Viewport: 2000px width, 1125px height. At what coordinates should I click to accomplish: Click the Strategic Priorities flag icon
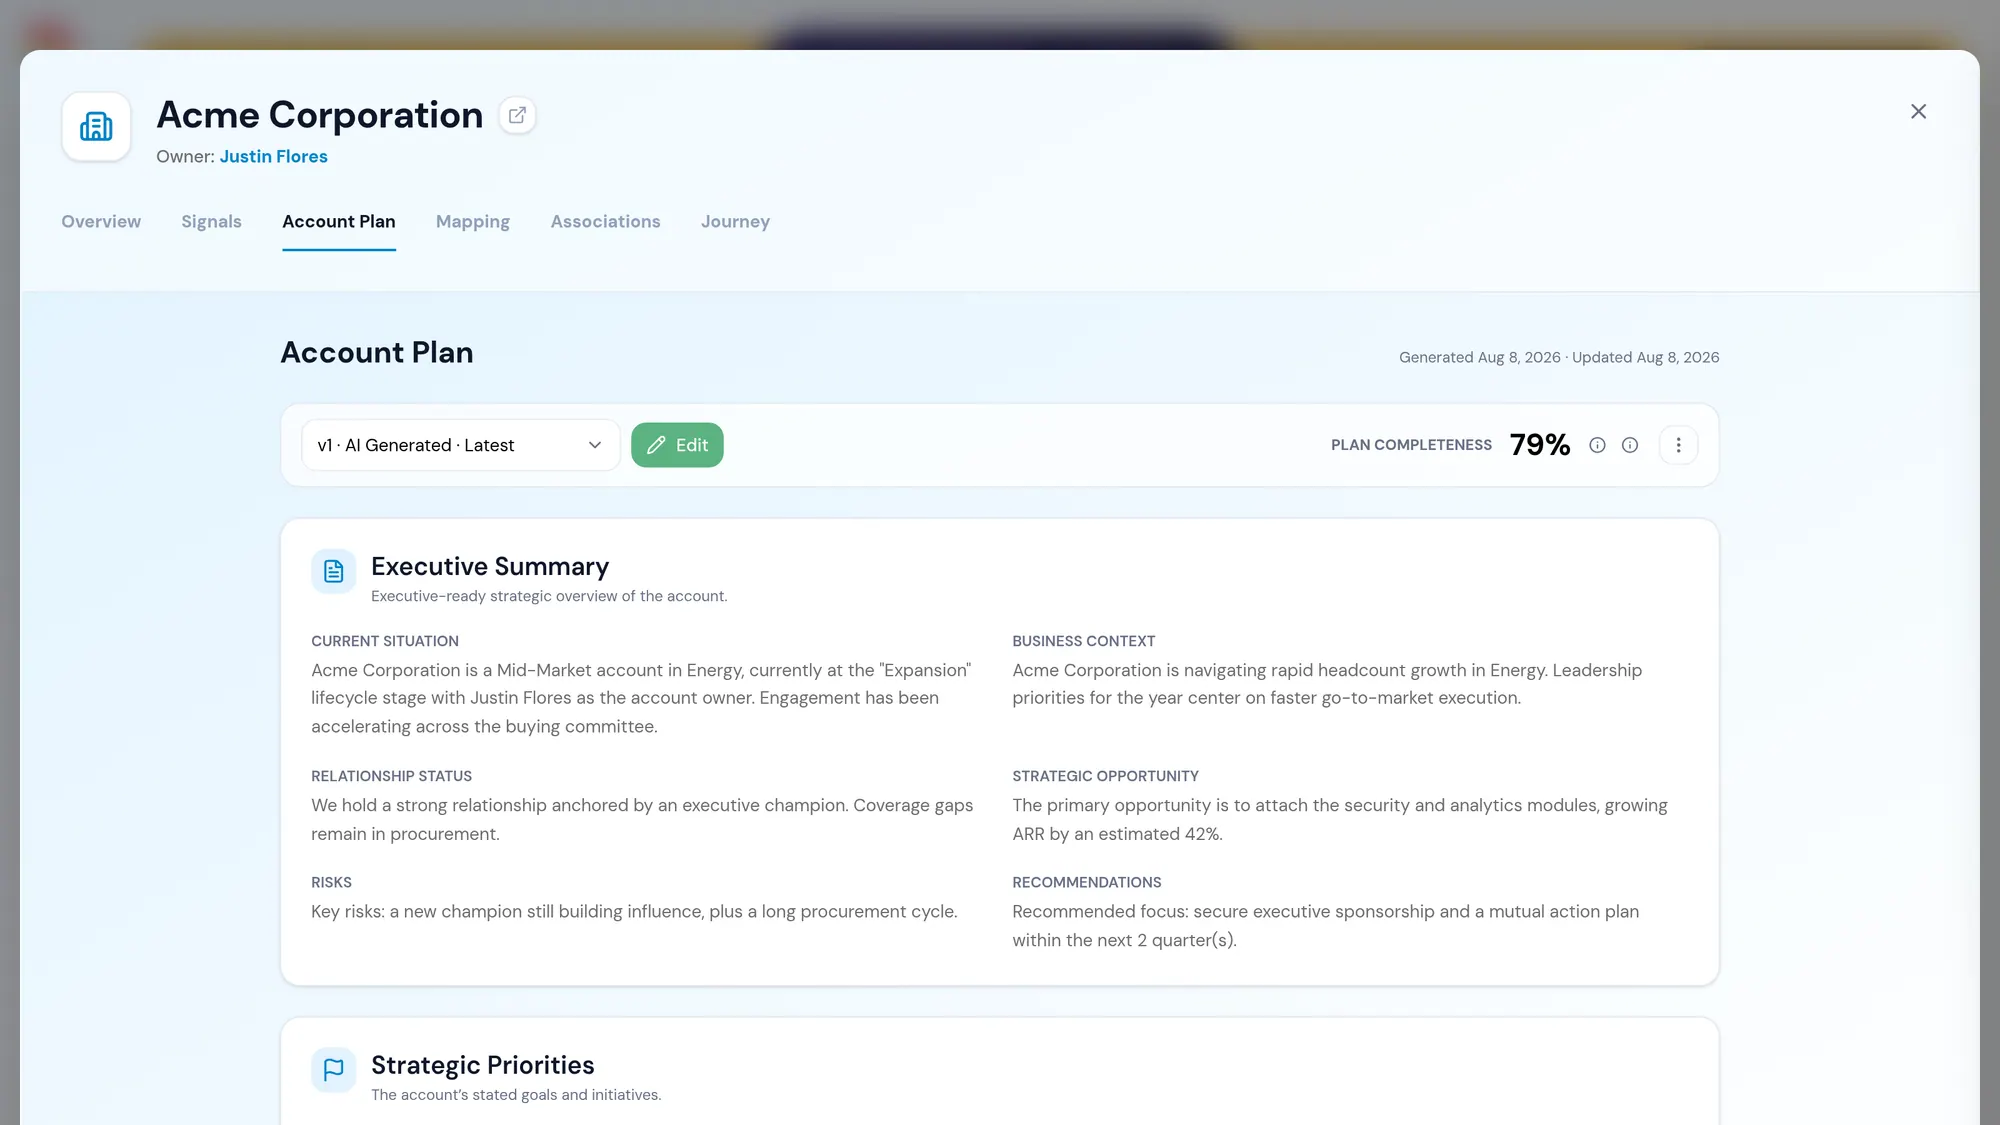tap(333, 1070)
